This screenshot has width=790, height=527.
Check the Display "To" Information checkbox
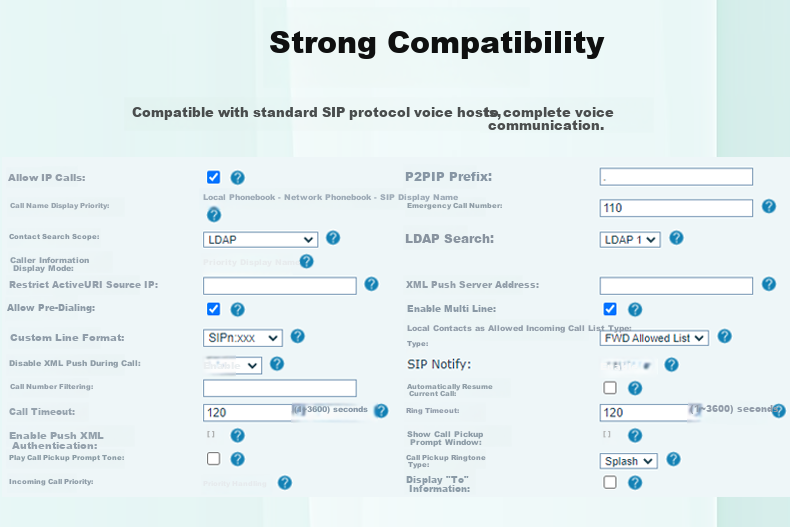click(x=610, y=482)
